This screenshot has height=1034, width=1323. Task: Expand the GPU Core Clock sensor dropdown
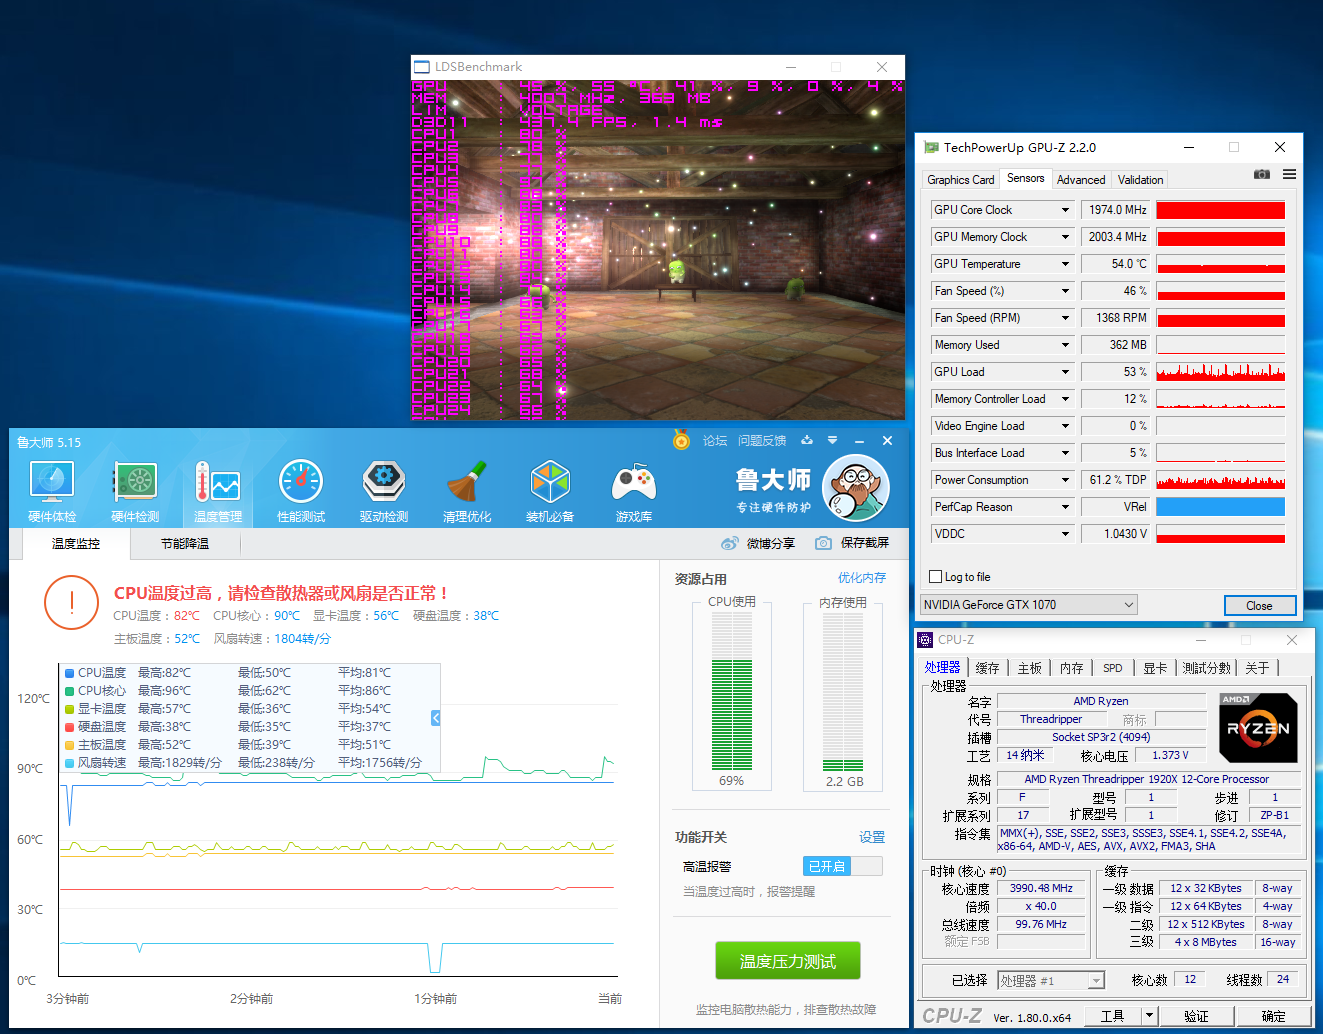(x=1065, y=210)
